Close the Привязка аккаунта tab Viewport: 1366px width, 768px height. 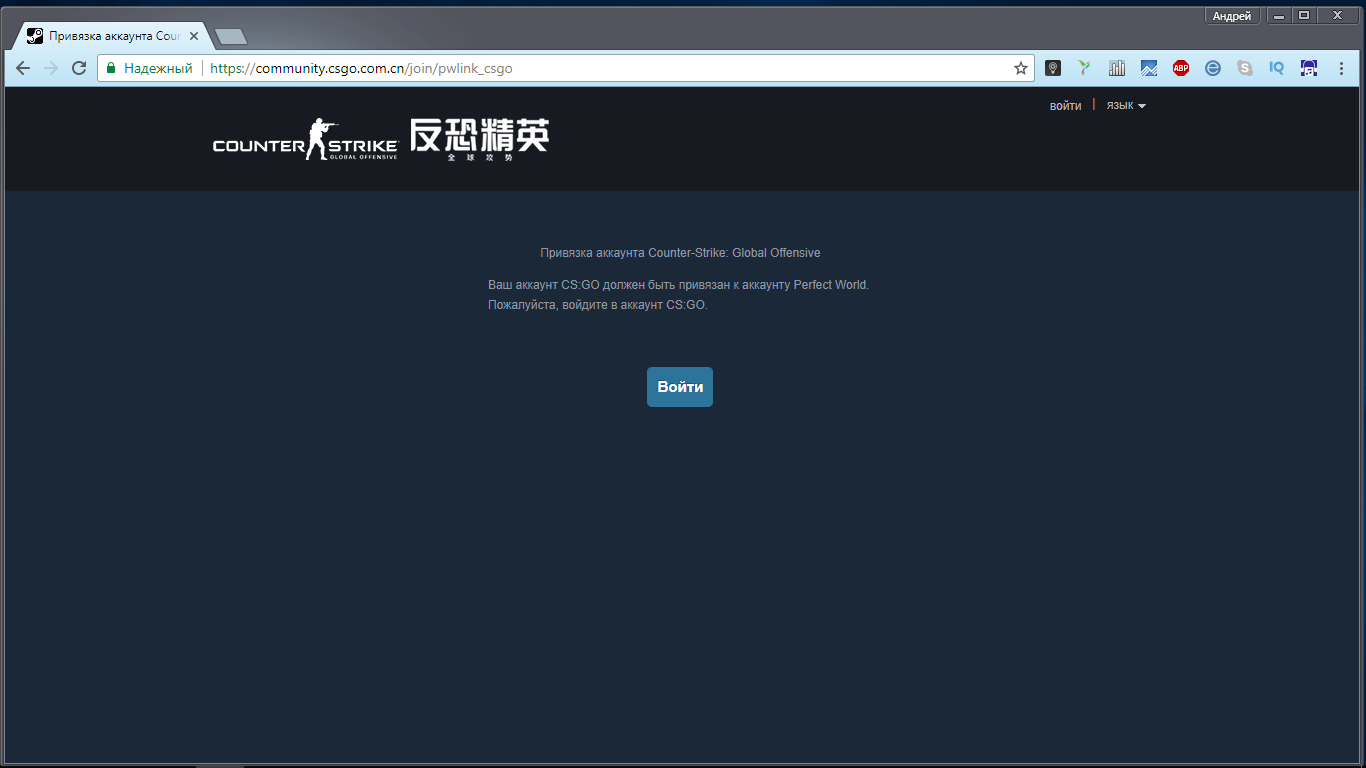coord(194,36)
